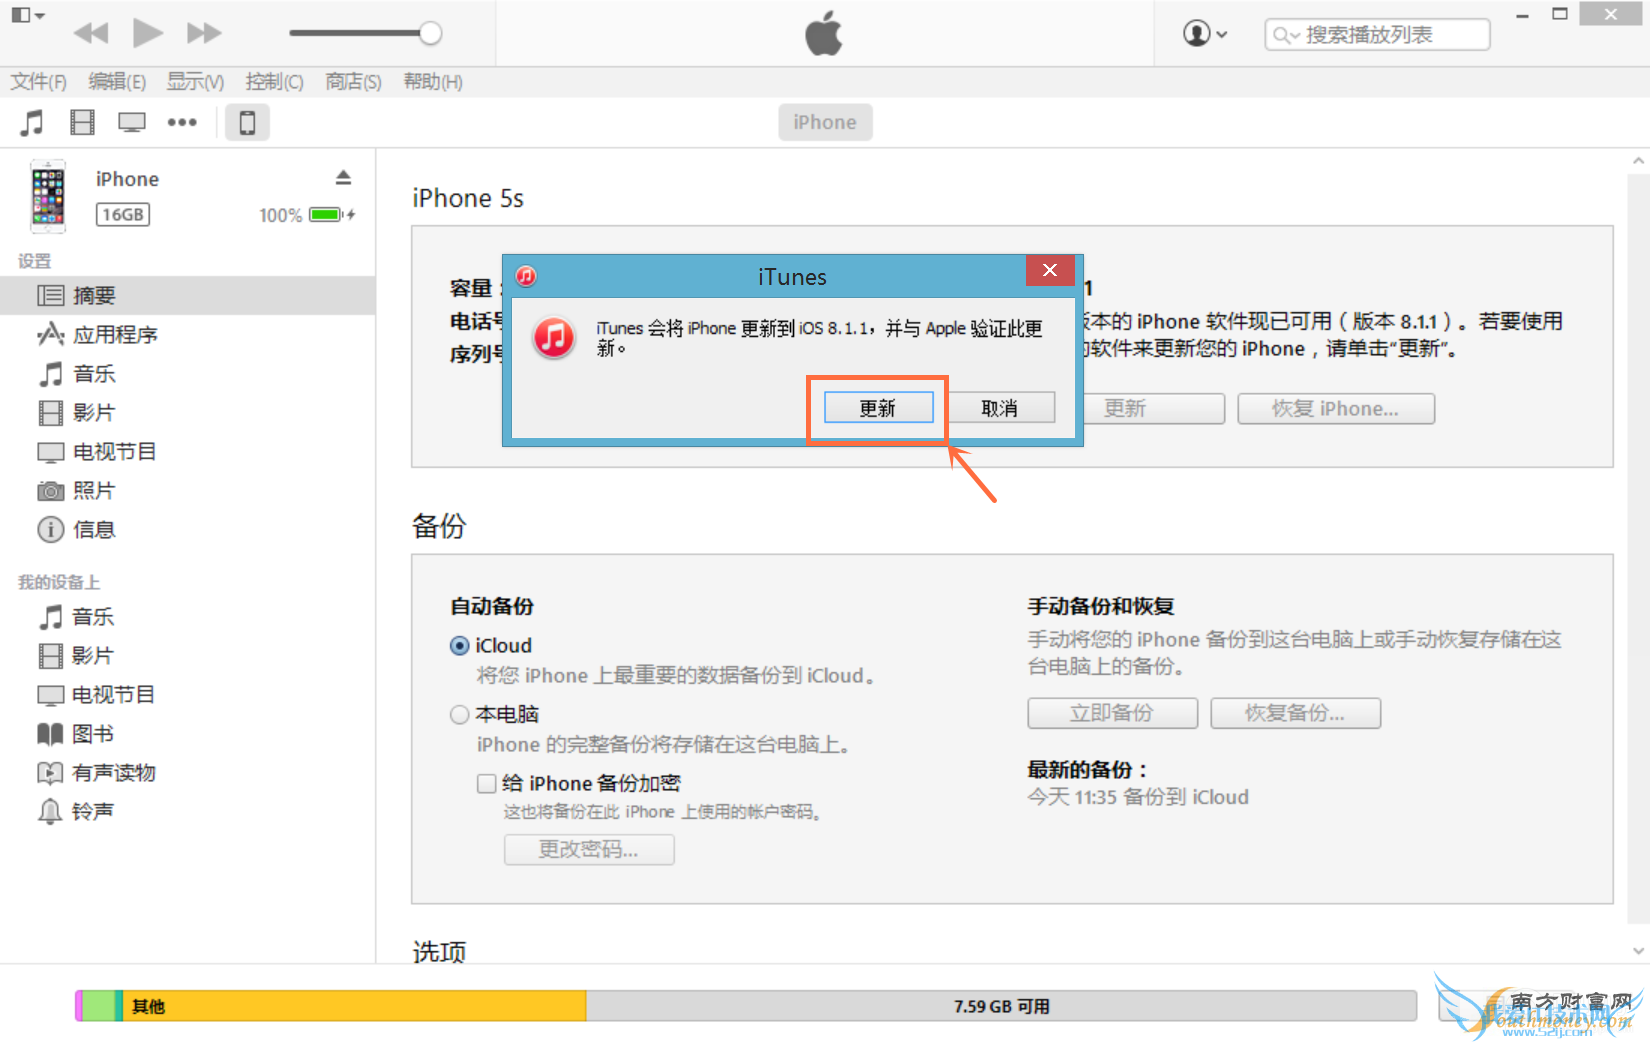Select the Movies icon in the media navigation
This screenshot has width=1650, height=1047.
click(x=82, y=121)
